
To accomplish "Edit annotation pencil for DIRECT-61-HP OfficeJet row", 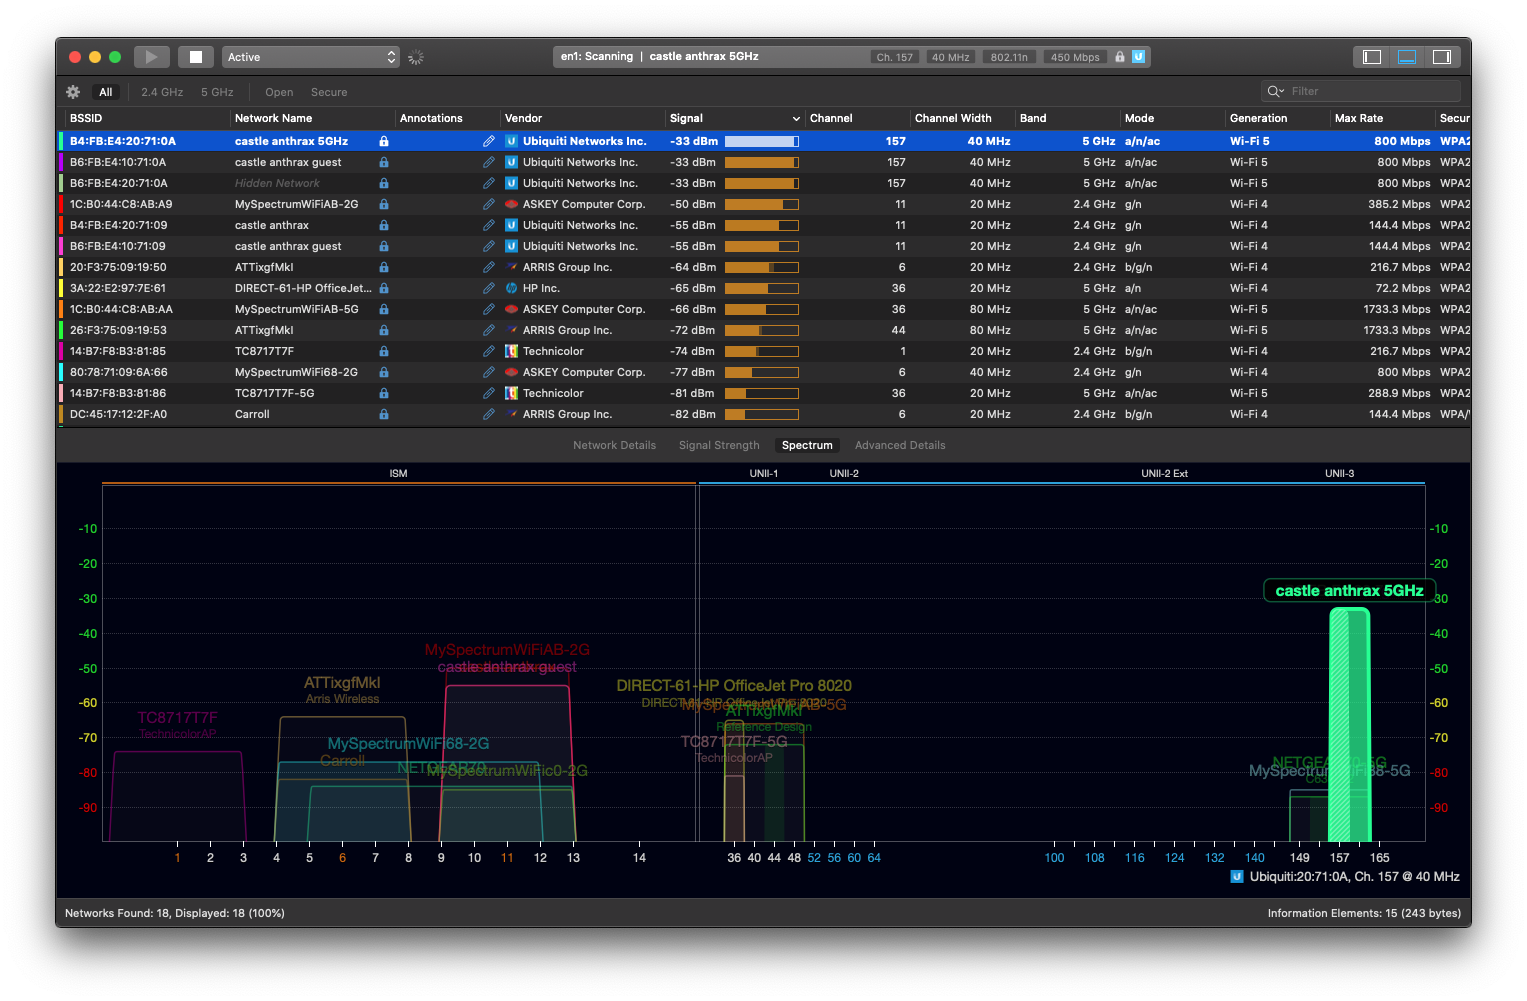I will (488, 288).
